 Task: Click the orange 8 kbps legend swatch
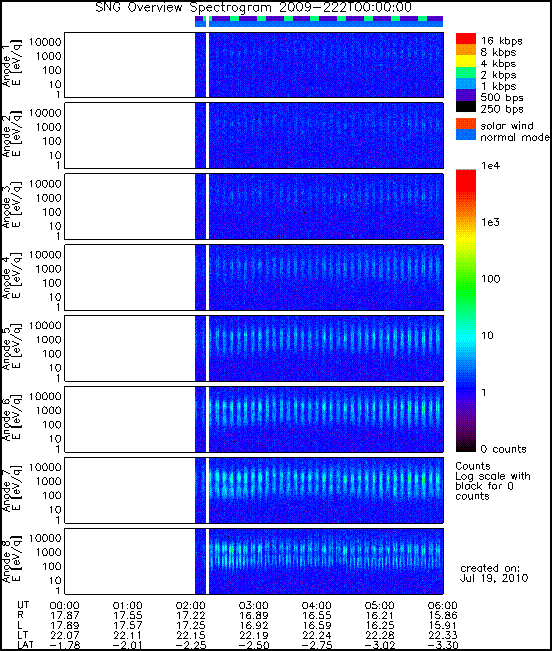point(466,50)
